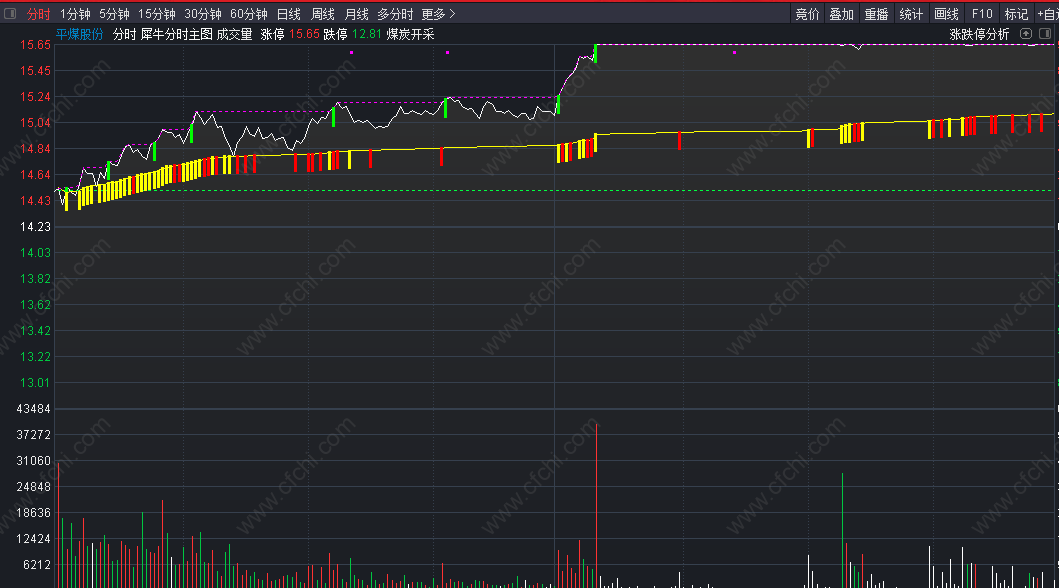Select the 60分钟 timeframe tab
The height and width of the screenshot is (588, 1059).
(x=248, y=14)
